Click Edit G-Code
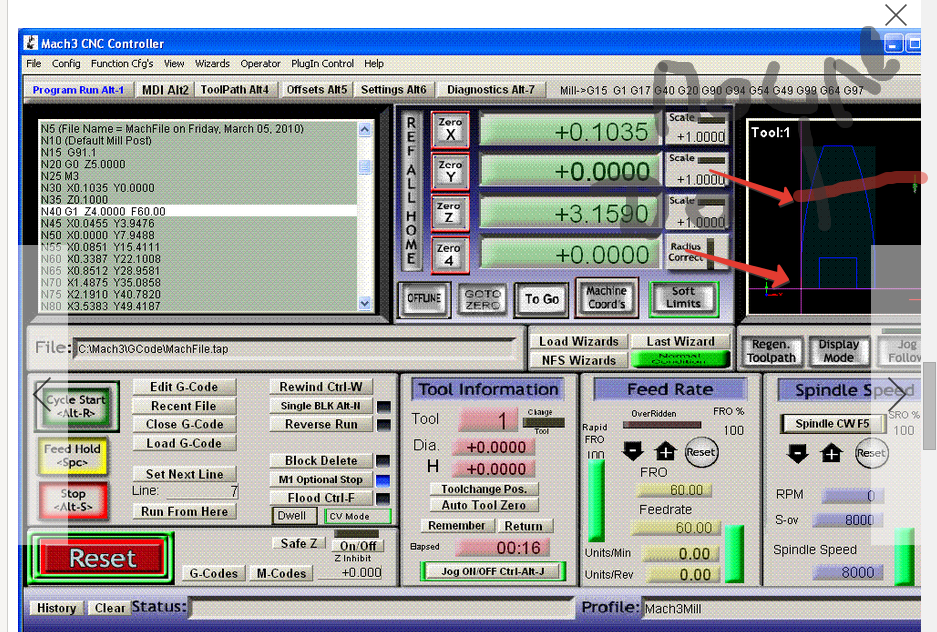This screenshot has width=937, height=632. 184,386
